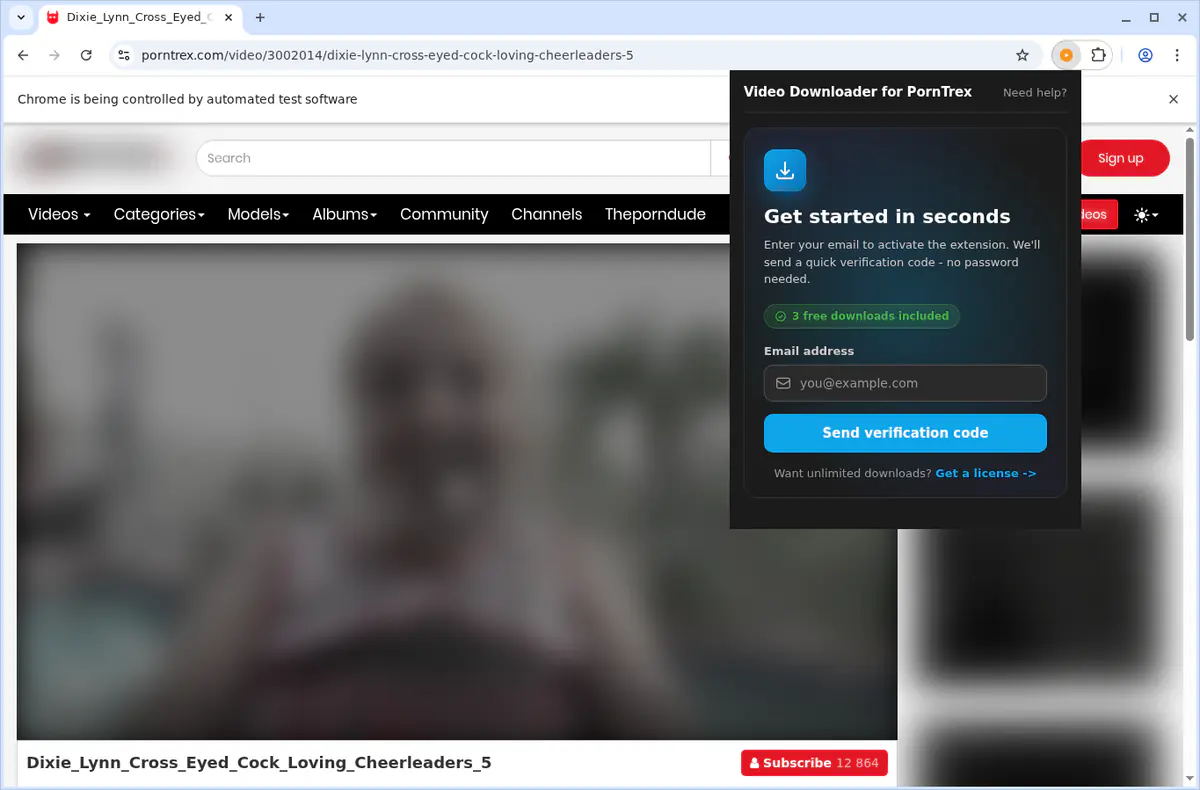Go back to the previous page
Screen dimensions: 1200x790
click(x=24, y=55)
